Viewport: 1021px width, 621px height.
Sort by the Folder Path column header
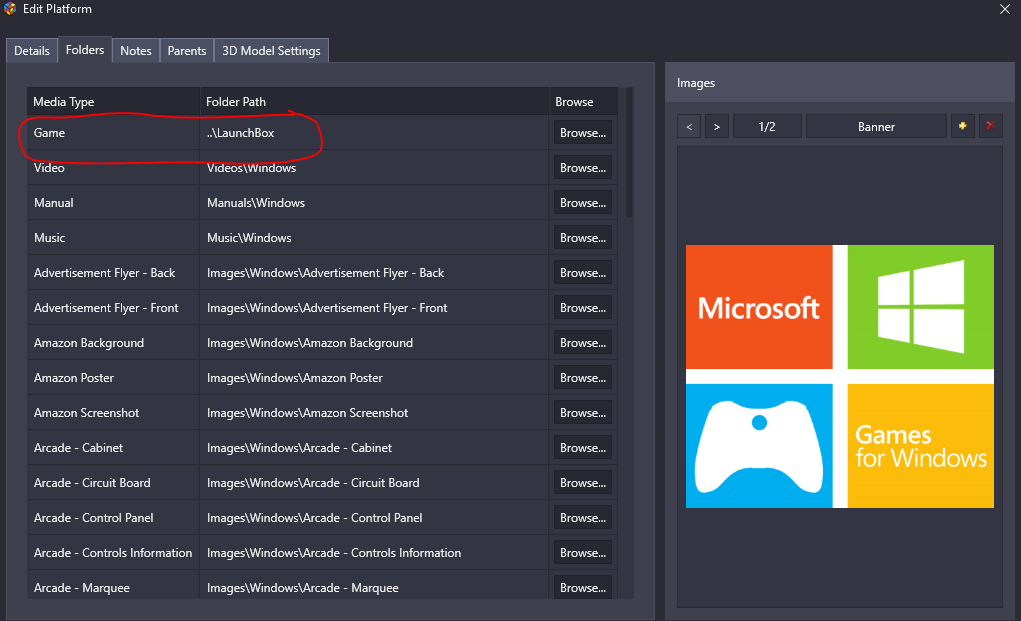[x=374, y=102]
